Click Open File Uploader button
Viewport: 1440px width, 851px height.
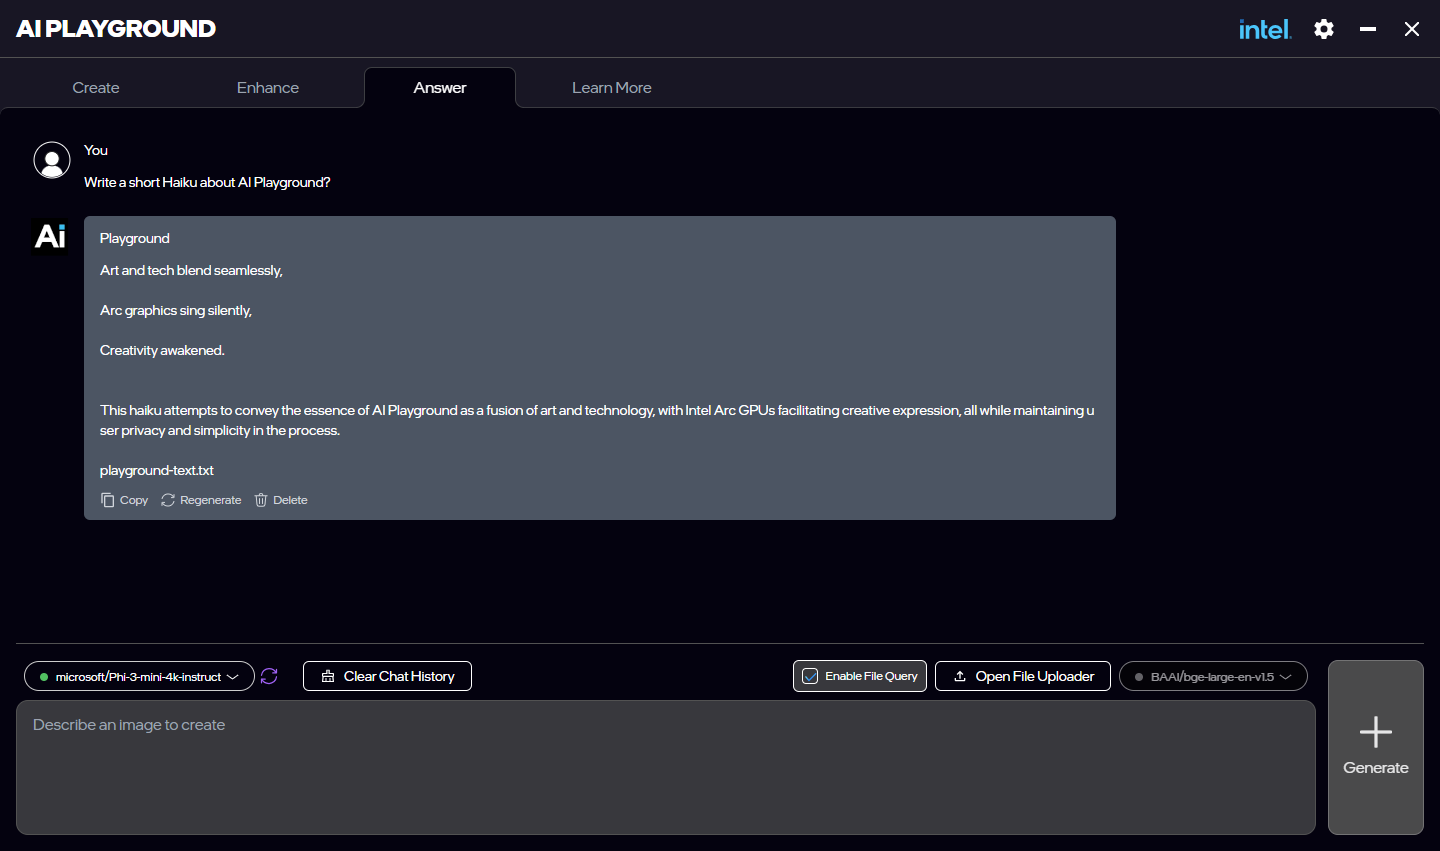click(1022, 676)
